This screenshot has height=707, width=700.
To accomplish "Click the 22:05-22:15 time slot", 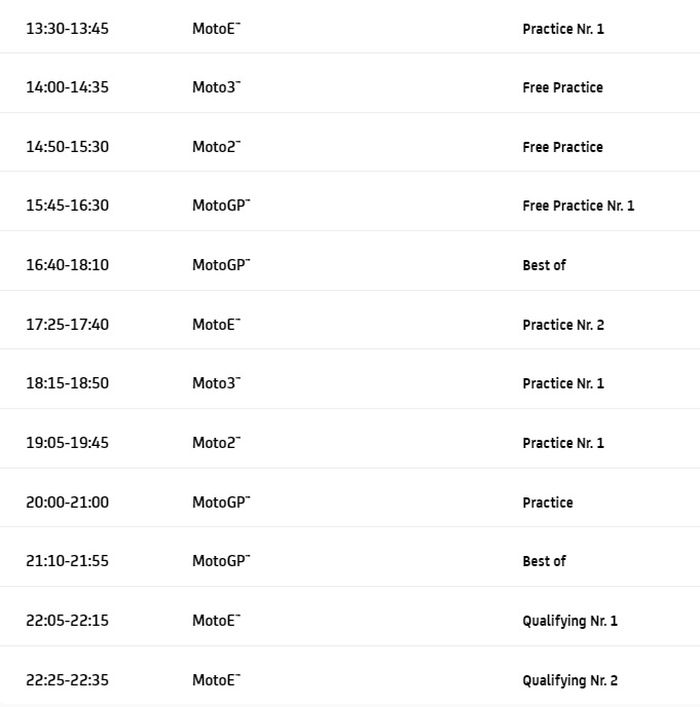I will (x=67, y=621).
